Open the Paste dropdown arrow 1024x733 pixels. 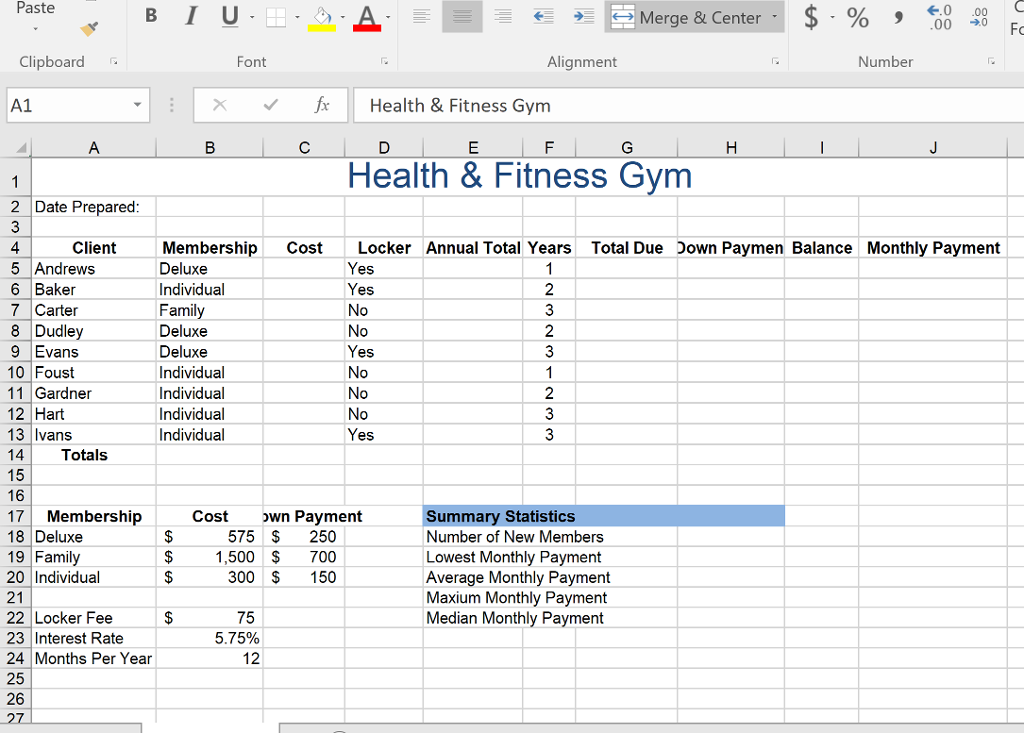(35, 29)
